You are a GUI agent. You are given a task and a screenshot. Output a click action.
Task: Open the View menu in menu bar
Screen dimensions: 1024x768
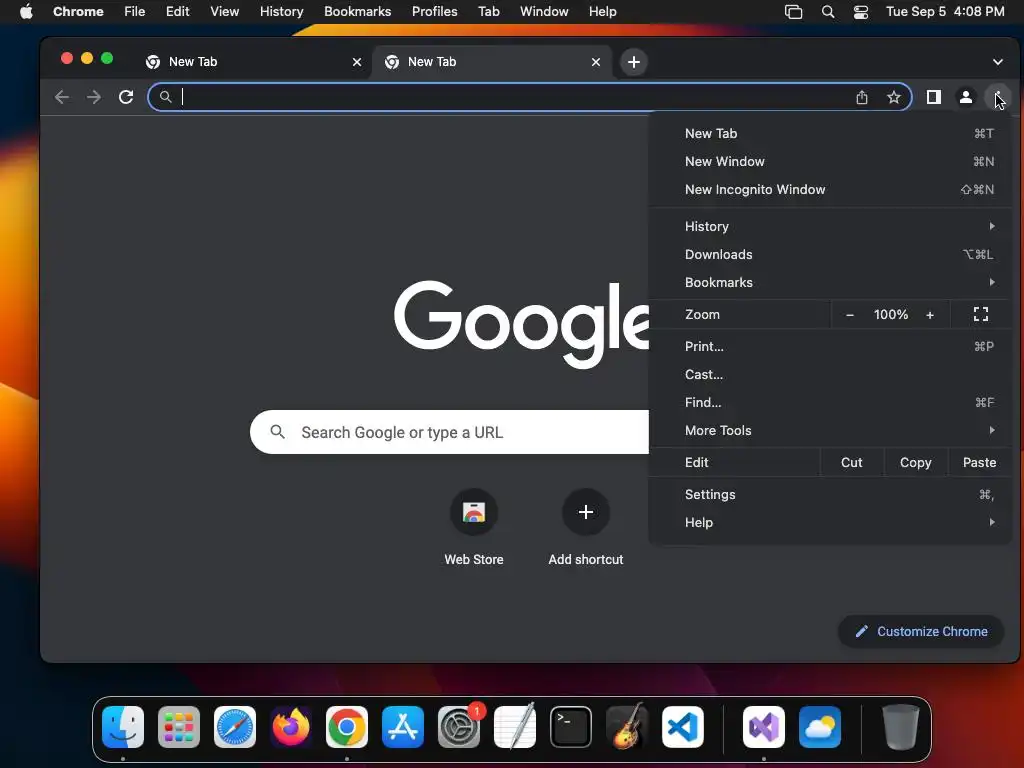coord(224,12)
